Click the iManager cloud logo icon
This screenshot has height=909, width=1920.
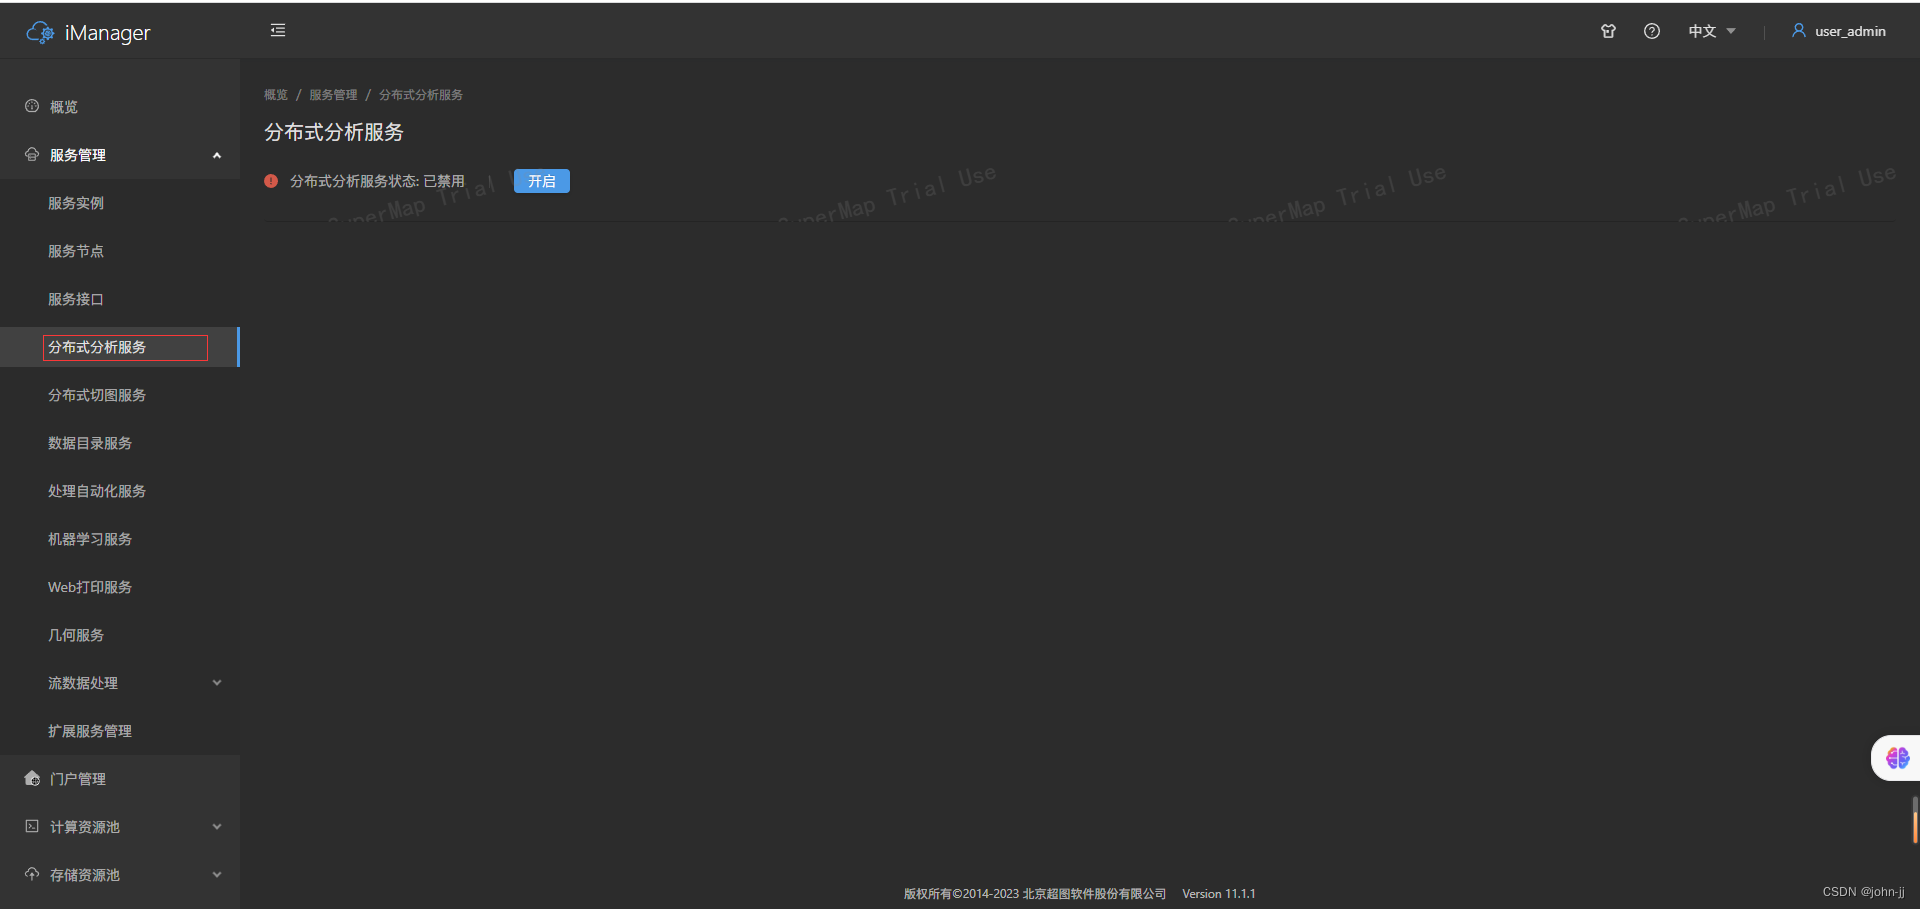click(40, 33)
